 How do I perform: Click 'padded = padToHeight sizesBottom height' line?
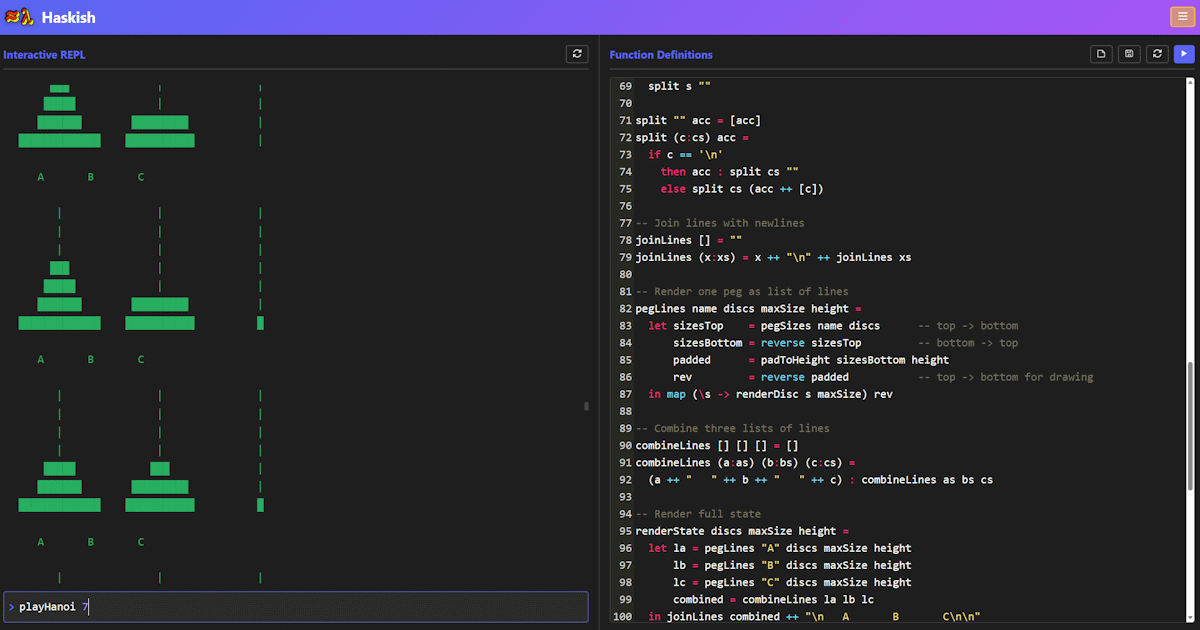(811, 360)
